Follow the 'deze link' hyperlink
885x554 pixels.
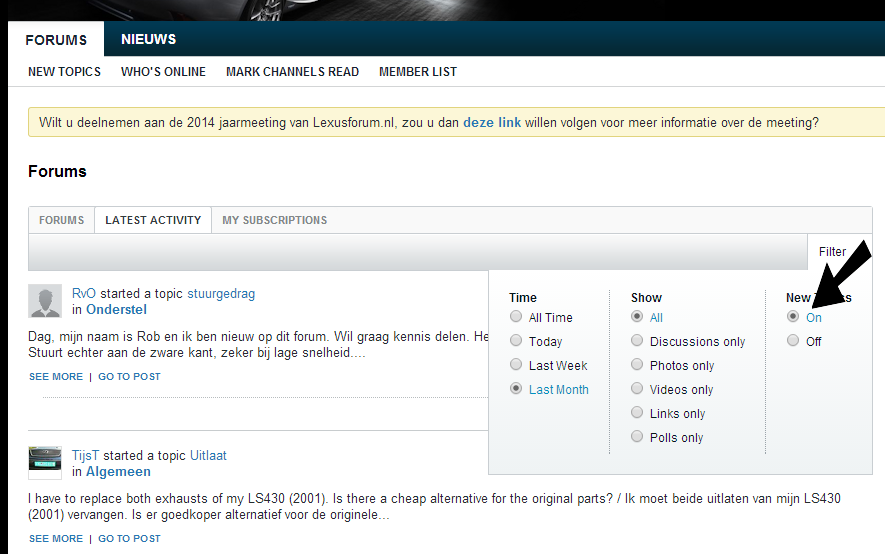492,123
